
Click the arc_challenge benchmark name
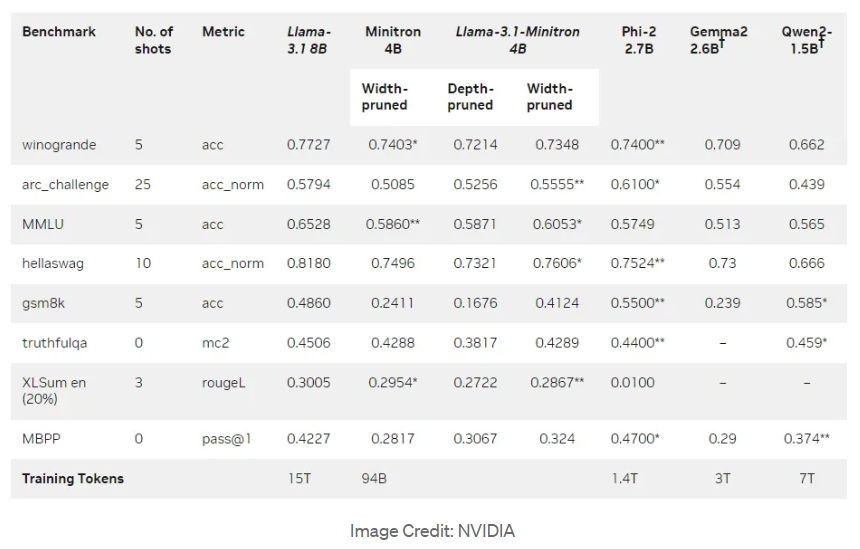click(x=65, y=185)
